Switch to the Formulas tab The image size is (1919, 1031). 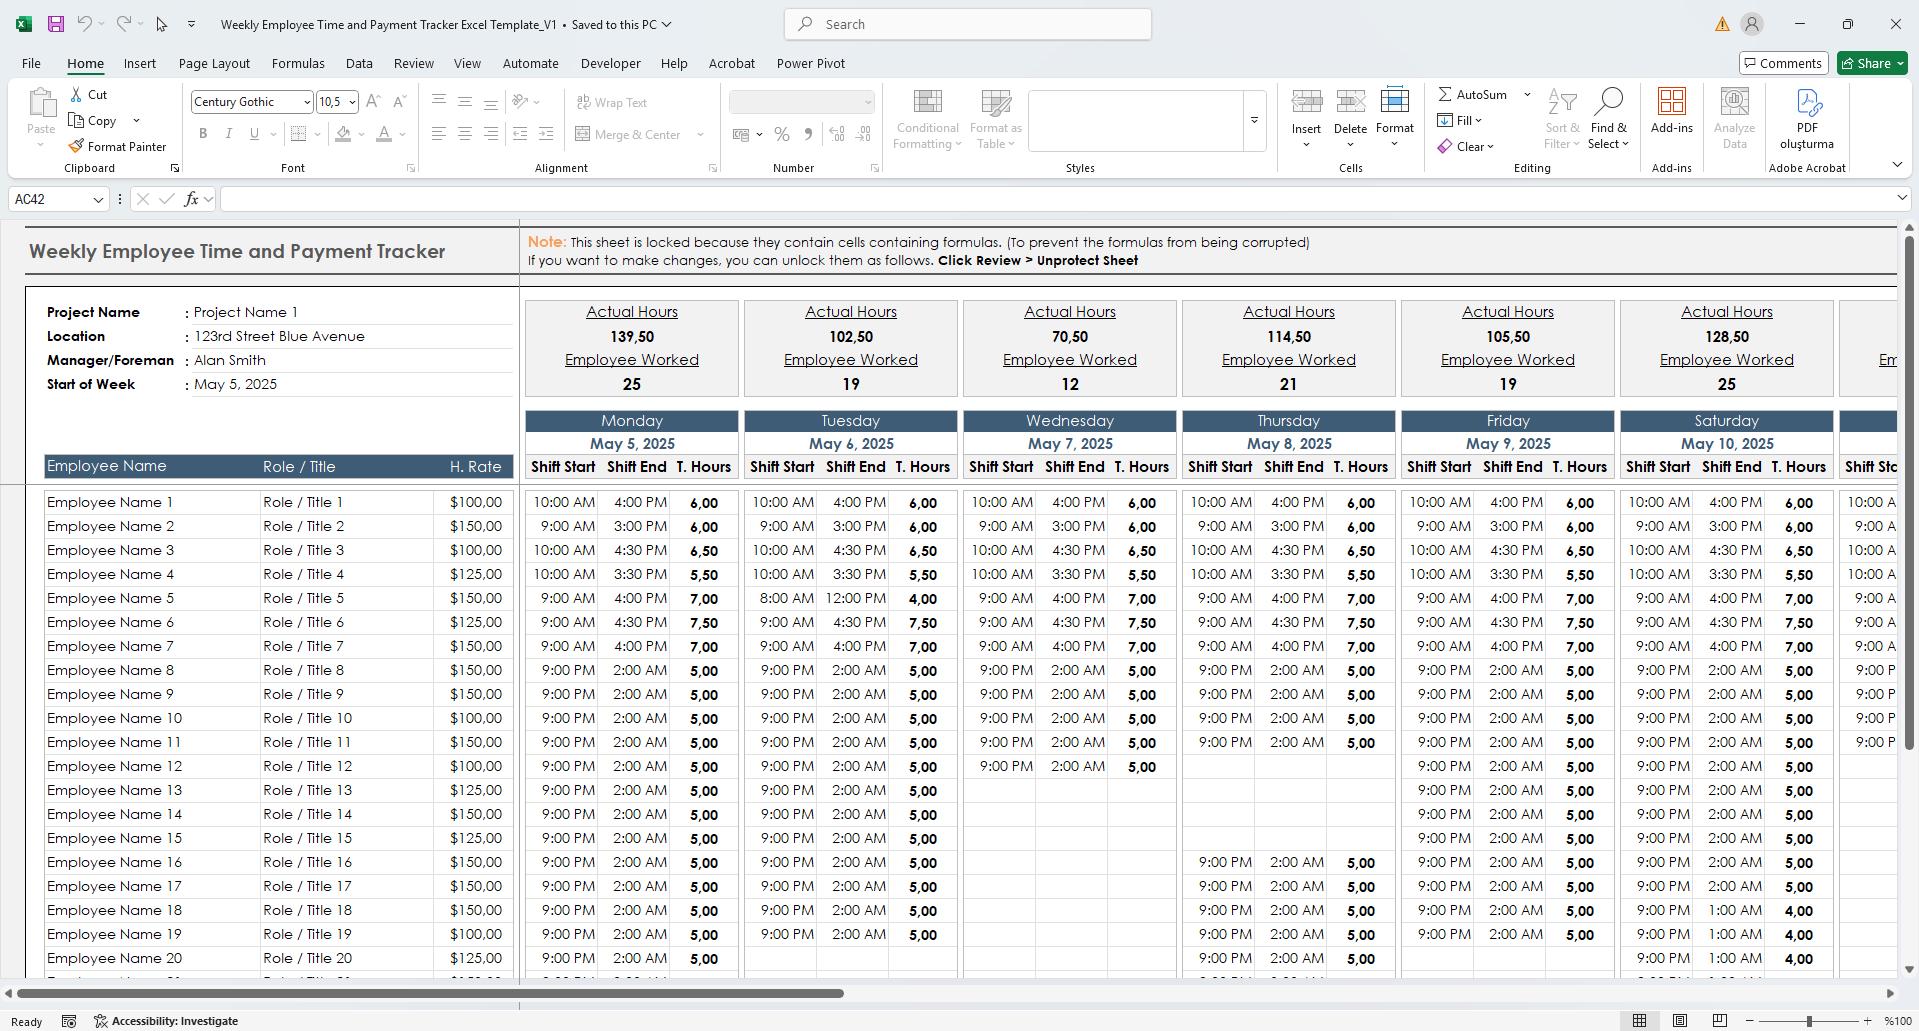298,63
